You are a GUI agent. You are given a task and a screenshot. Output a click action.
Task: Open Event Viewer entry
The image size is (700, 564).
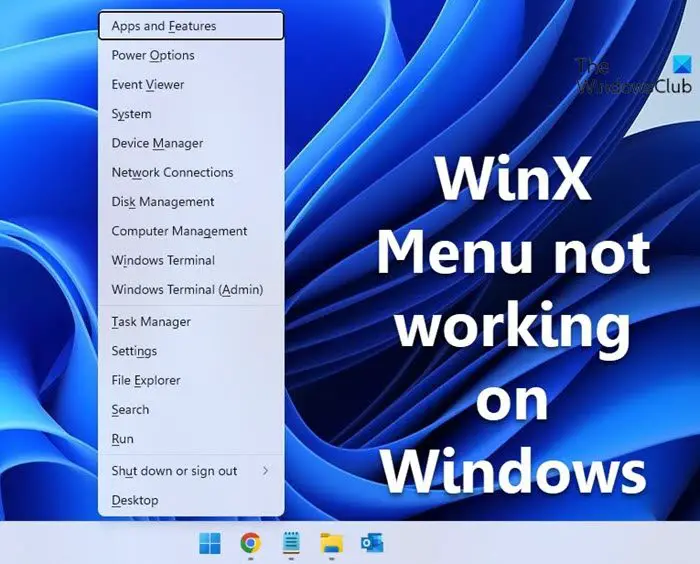(191, 84)
